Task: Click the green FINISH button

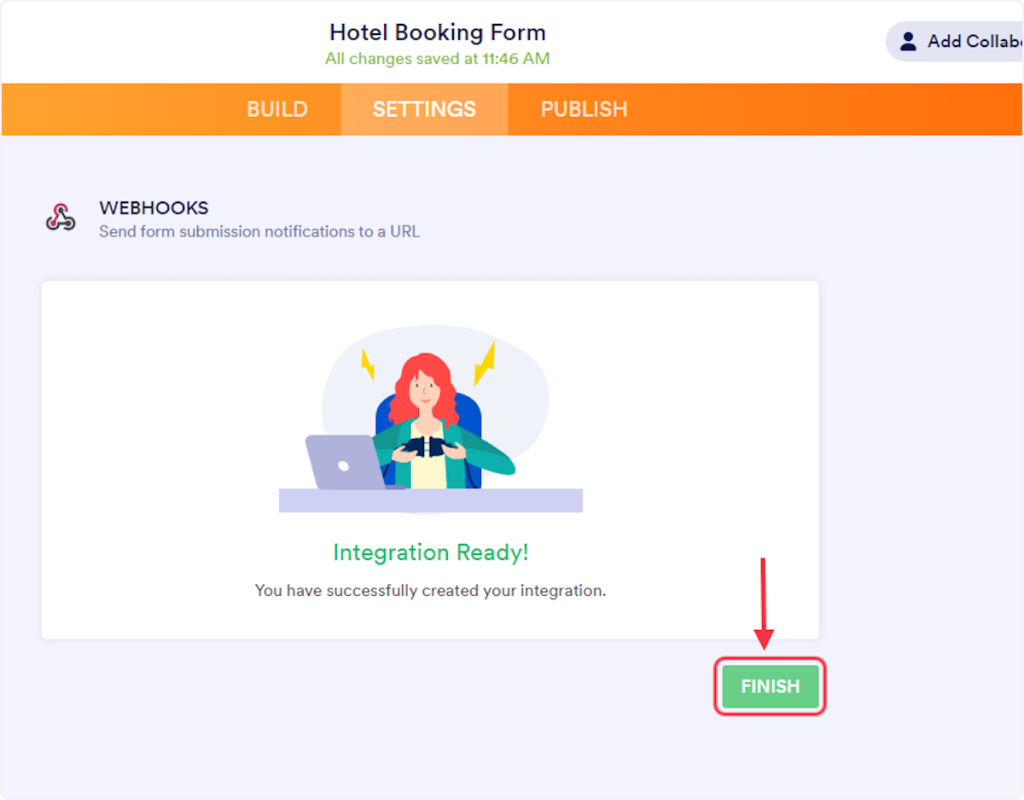Action: pyautogui.click(x=769, y=686)
